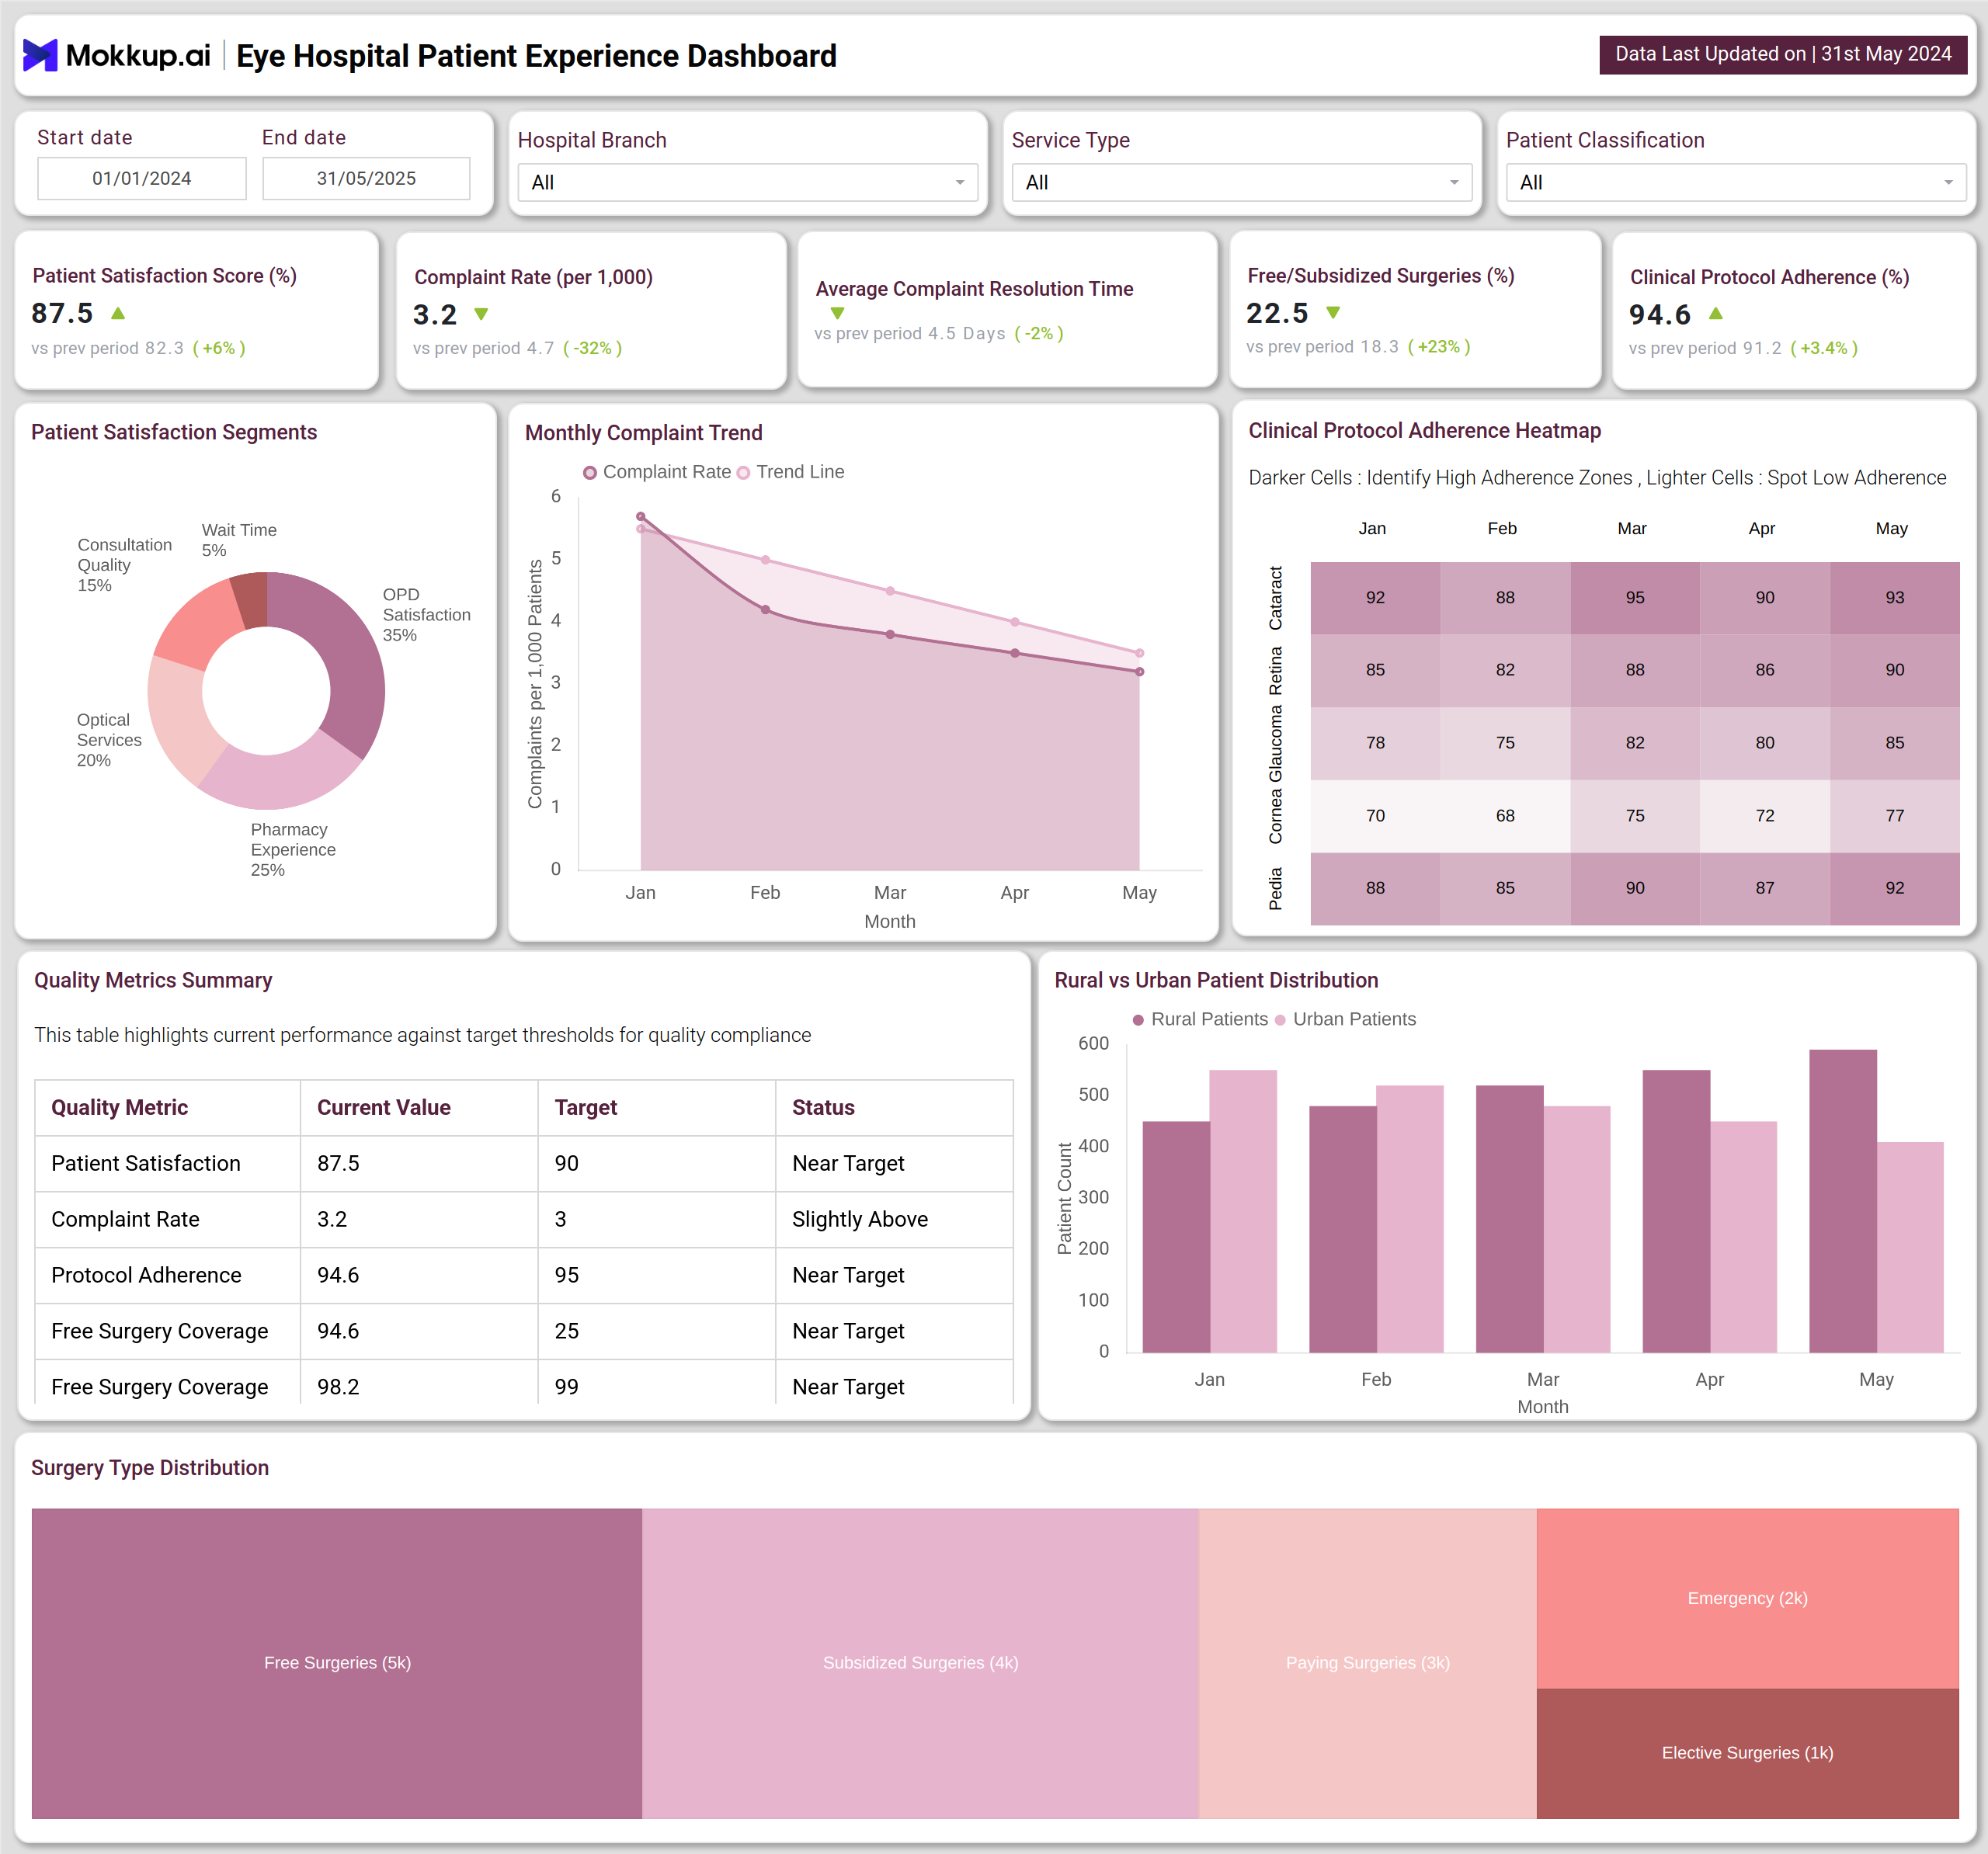Click the Complaint Rate down arrow indicator
Image resolution: width=1988 pixels, height=1854 pixels.
481,314
